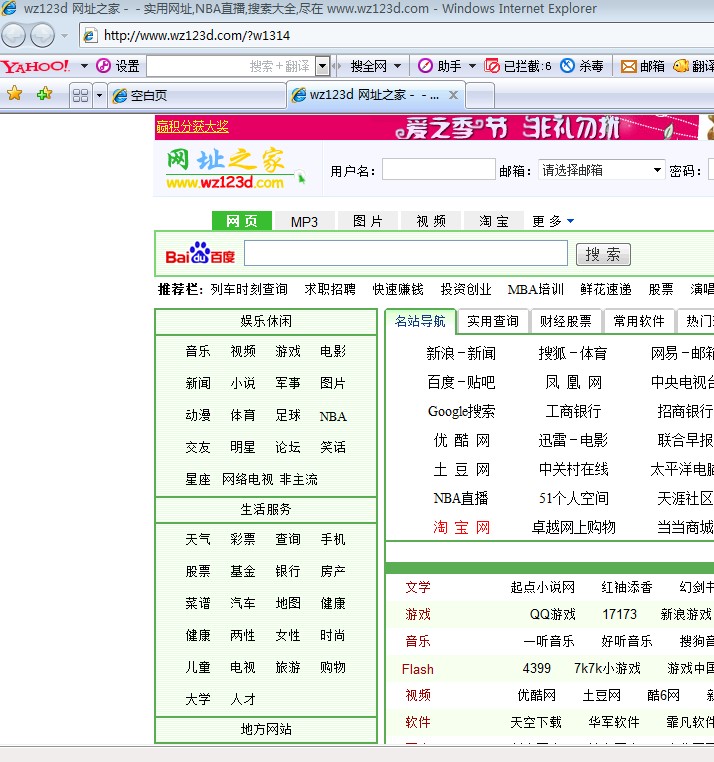The image size is (714, 762).
Task: Close the wz123d 网址之家 tab
Action: pos(453,96)
